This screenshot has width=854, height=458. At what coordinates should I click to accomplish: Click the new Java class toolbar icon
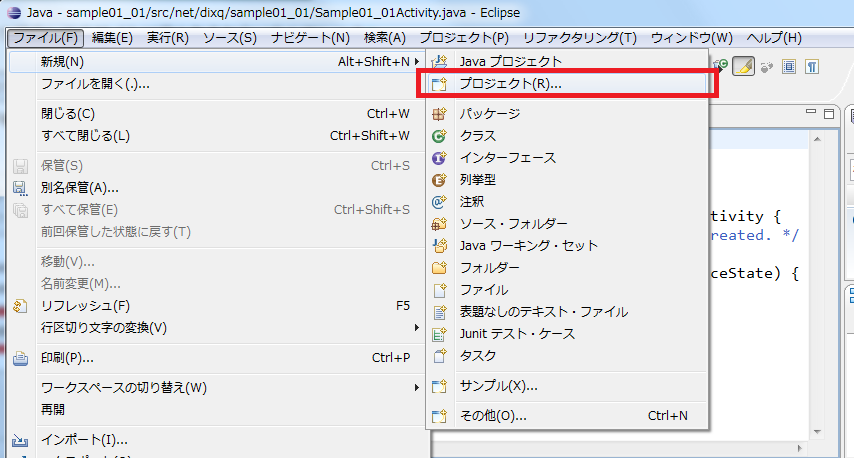[721, 64]
